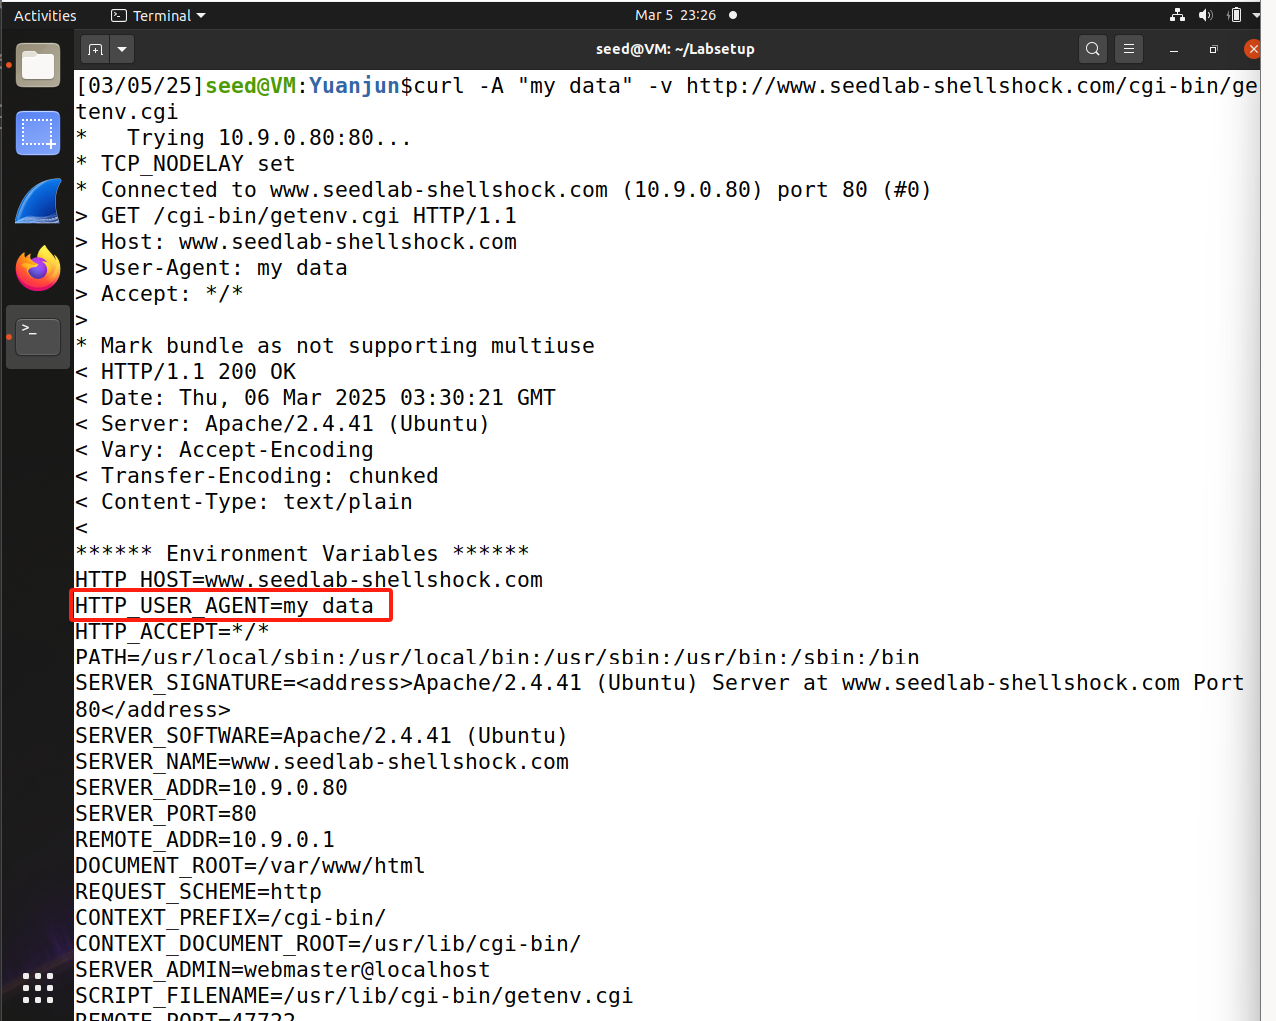This screenshot has width=1276, height=1021.
Task: Open the Files application from the dock
Action: [37, 65]
